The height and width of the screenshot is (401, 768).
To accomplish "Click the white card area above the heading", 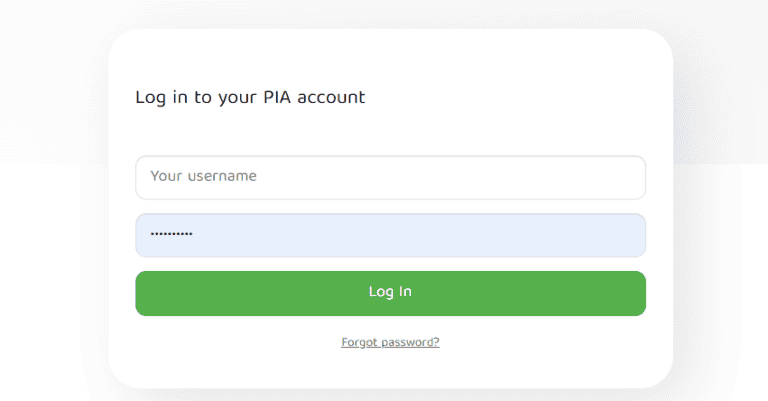I will (x=390, y=55).
